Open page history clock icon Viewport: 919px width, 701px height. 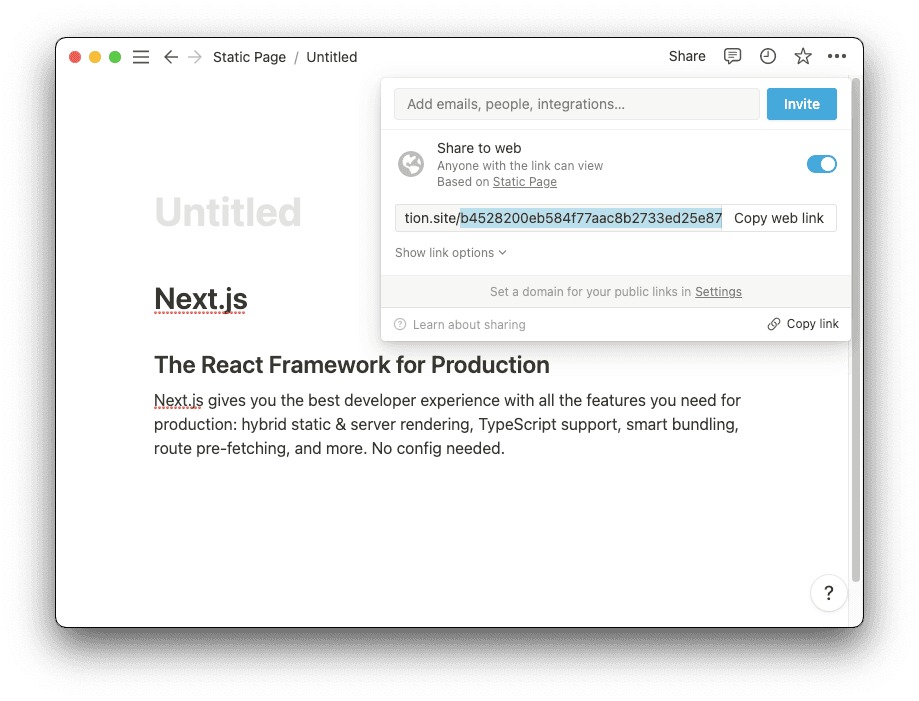[768, 57]
